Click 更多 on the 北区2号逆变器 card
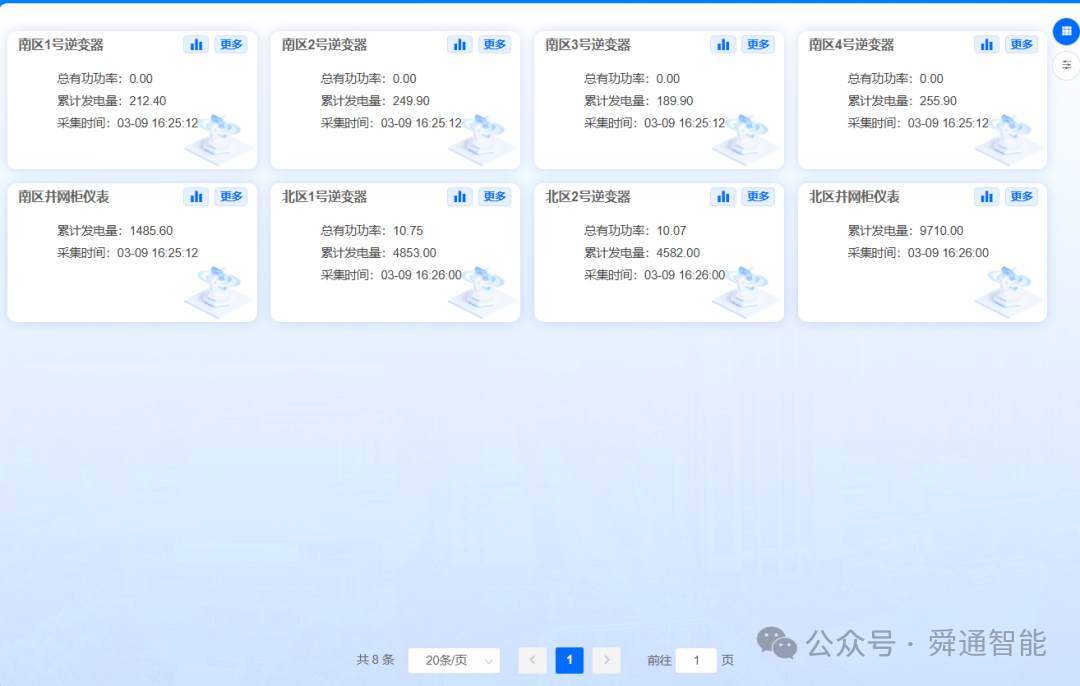Image resolution: width=1080 pixels, height=686 pixels. (x=758, y=196)
